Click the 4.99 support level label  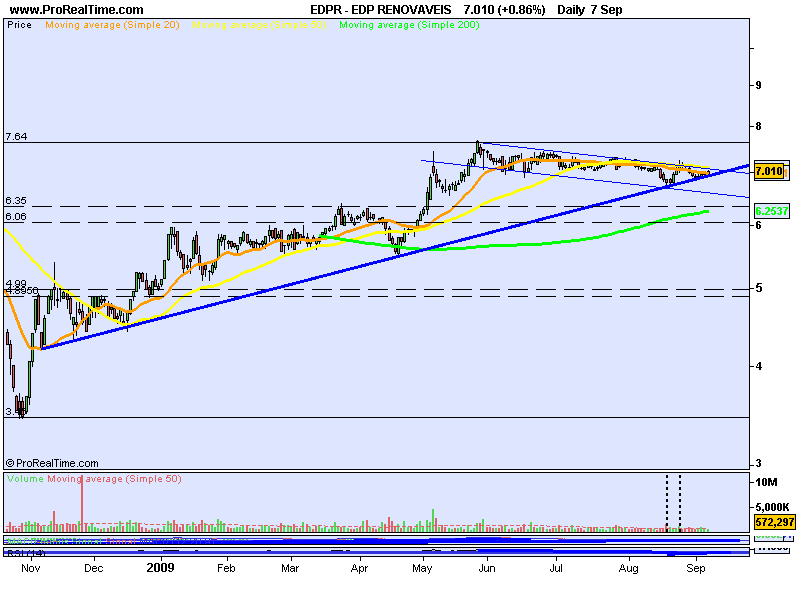16,284
